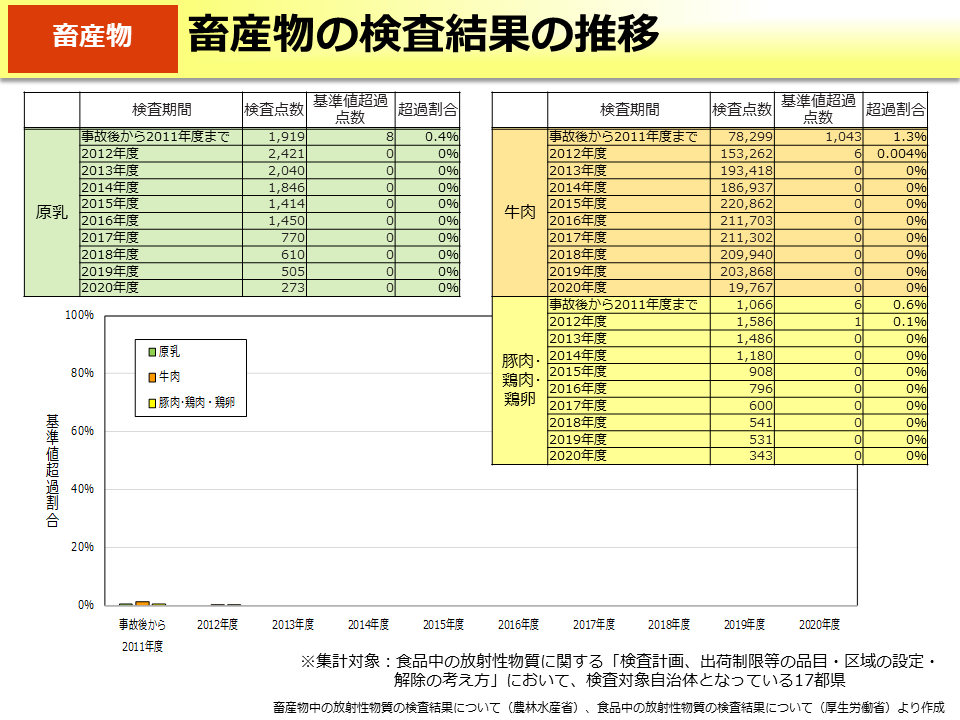
Task: Select the 0.4% cell in raw milk table
Action: pos(428,137)
